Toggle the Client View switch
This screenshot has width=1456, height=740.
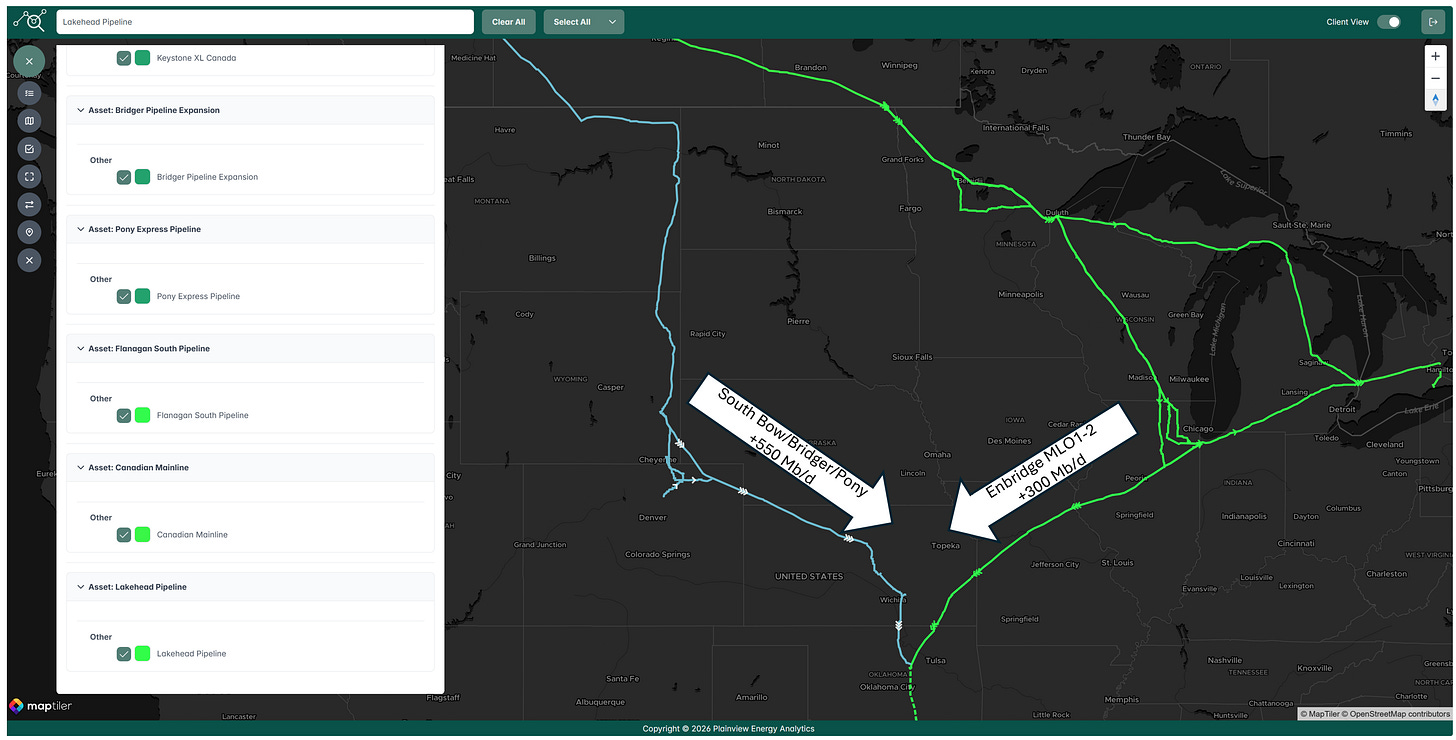pos(1389,22)
